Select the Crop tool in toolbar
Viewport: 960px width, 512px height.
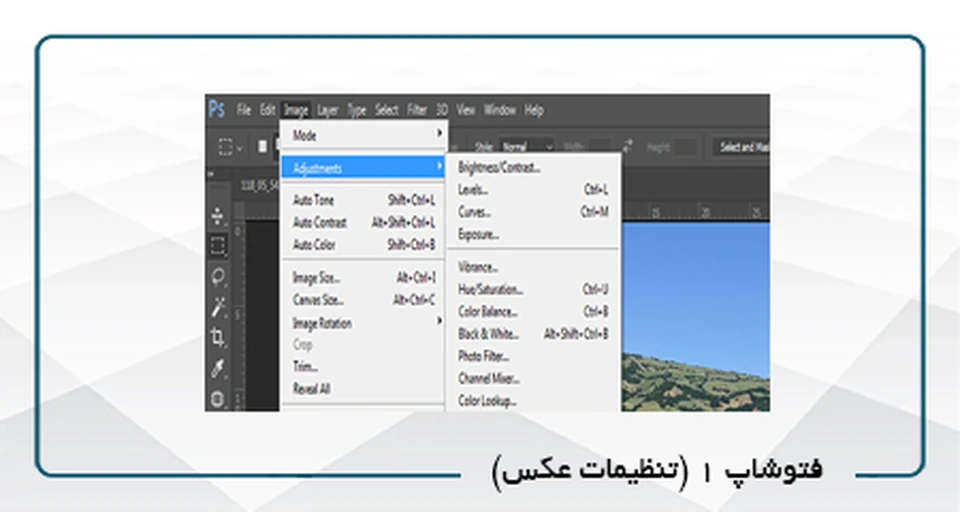pyautogui.click(x=218, y=338)
